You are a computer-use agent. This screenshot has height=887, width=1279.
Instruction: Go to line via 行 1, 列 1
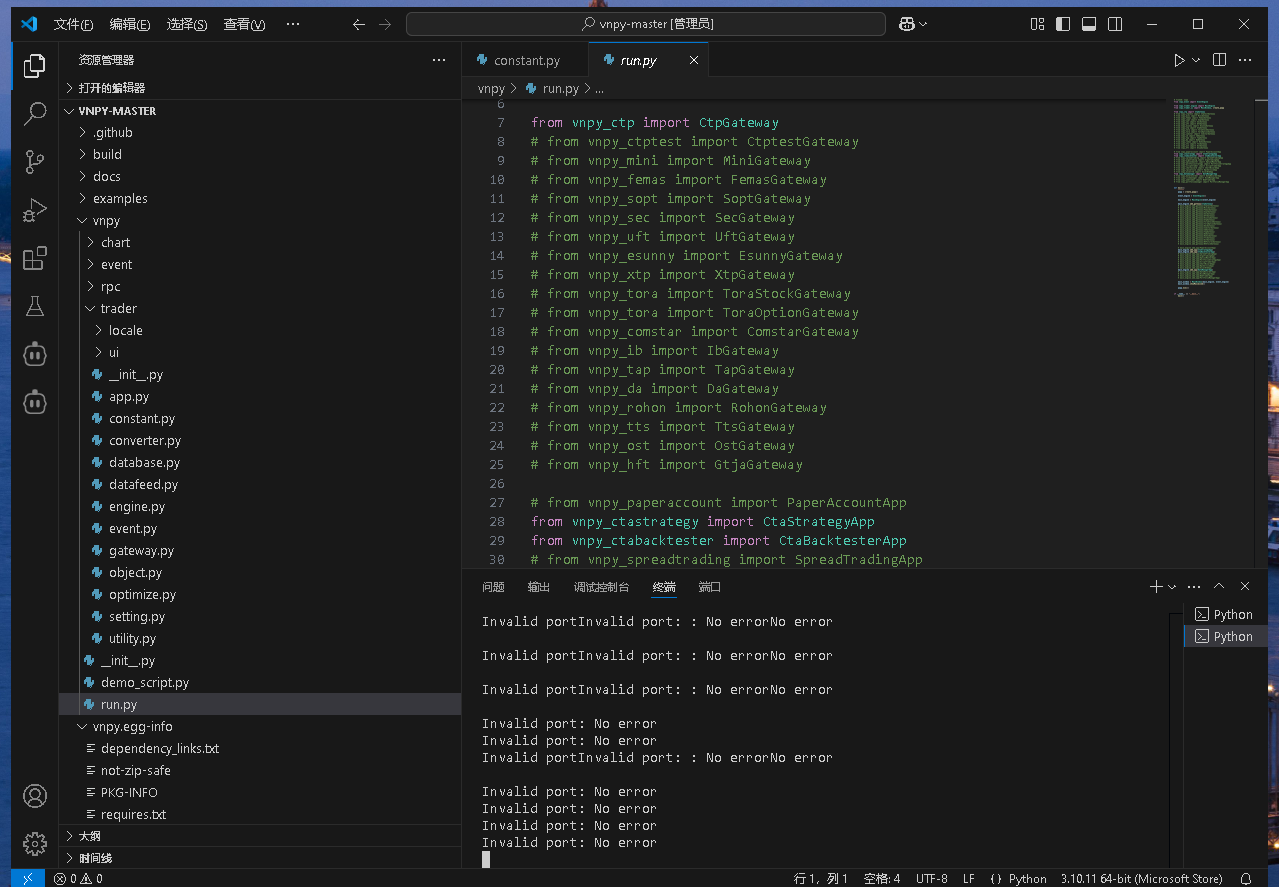point(821,879)
